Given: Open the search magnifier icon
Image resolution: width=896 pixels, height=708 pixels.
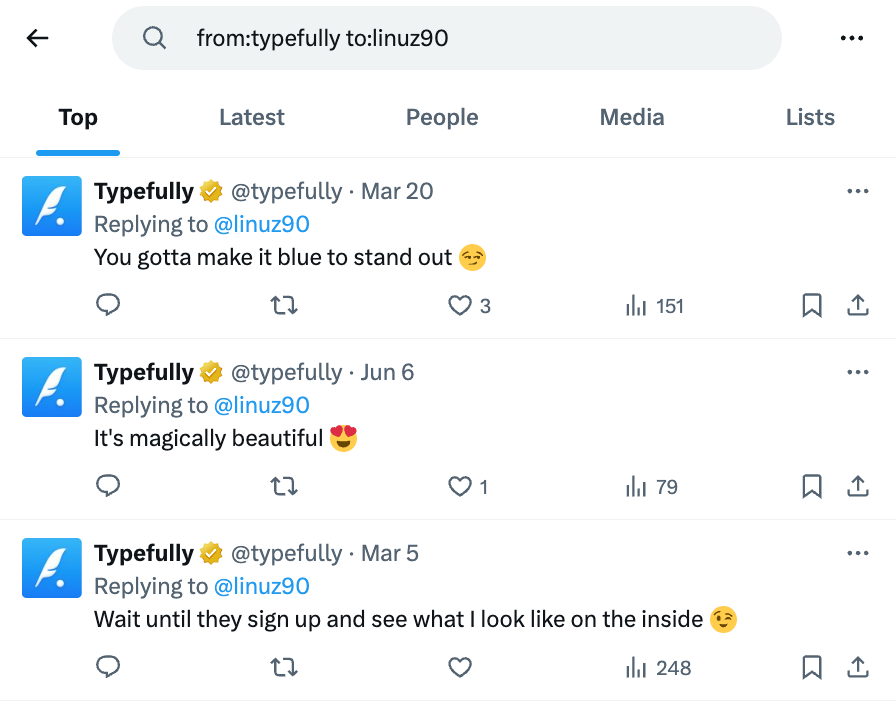Looking at the screenshot, I should point(154,37).
